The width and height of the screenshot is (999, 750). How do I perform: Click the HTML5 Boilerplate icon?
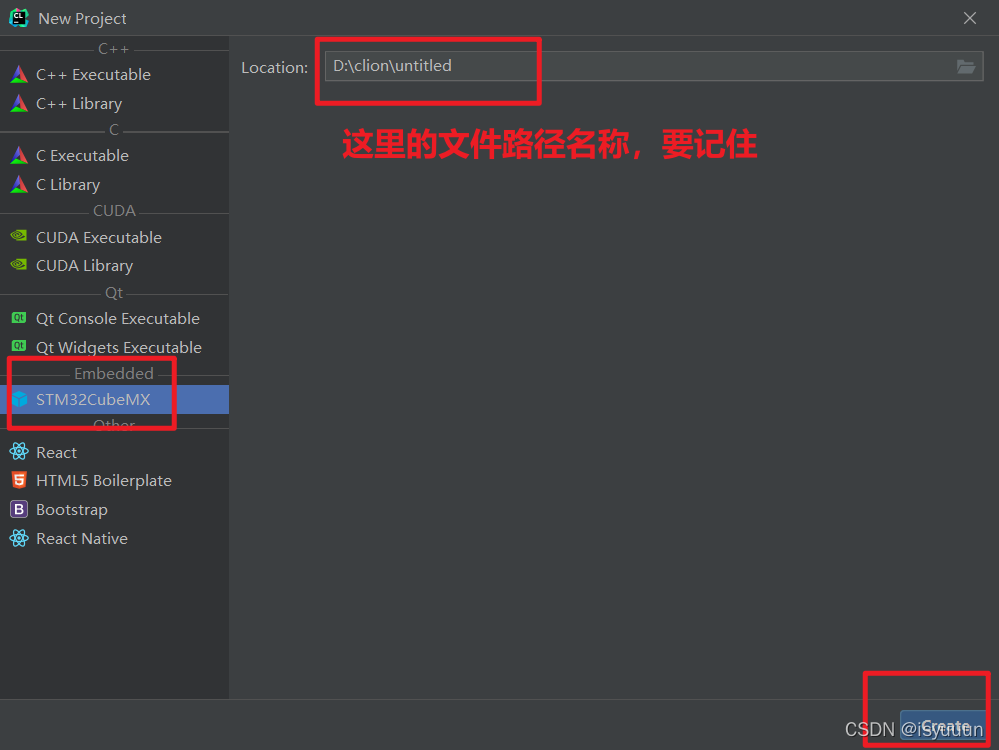pos(19,480)
